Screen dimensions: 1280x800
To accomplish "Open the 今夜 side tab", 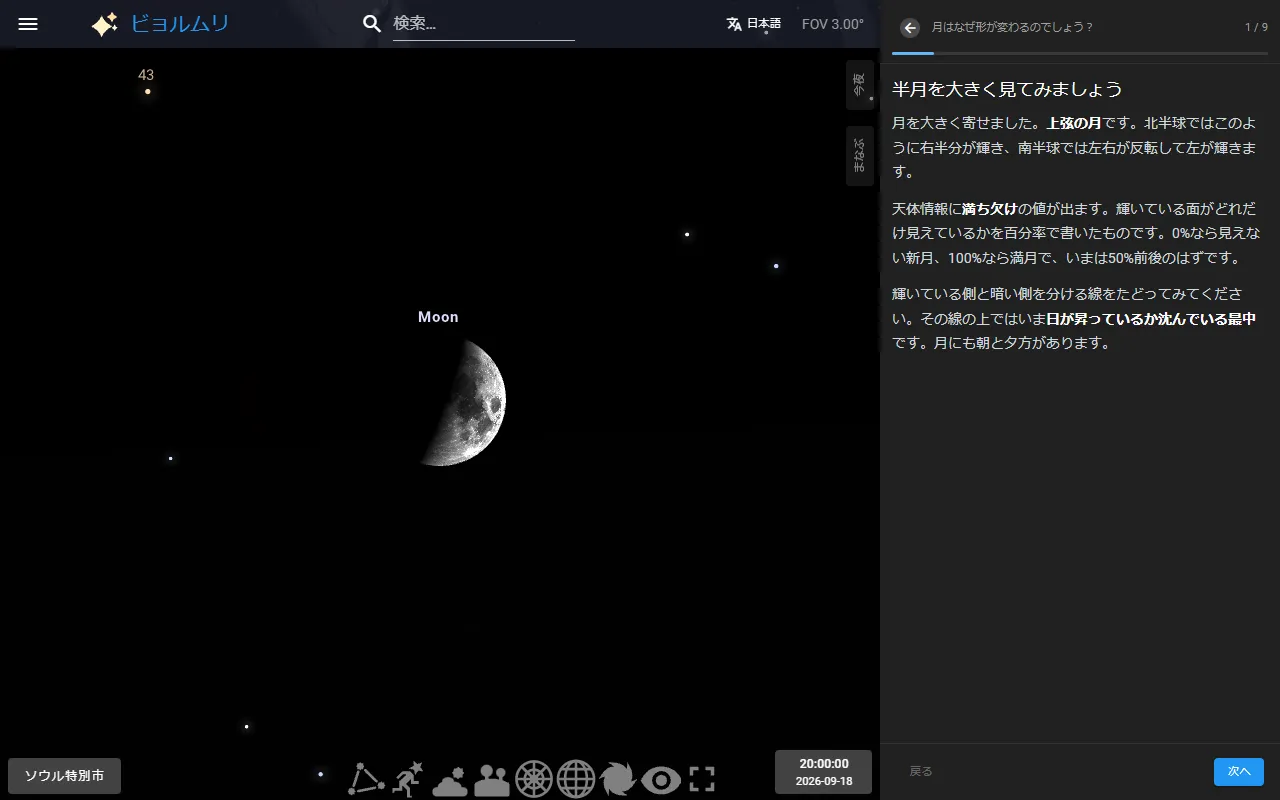I will (x=859, y=85).
